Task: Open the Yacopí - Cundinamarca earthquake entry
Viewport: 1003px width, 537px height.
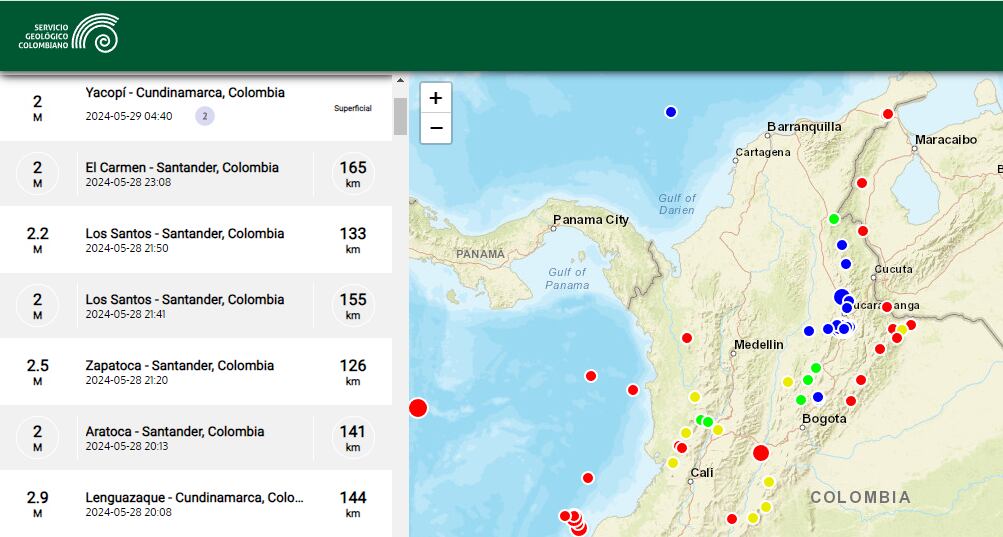Action: click(185, 93)
